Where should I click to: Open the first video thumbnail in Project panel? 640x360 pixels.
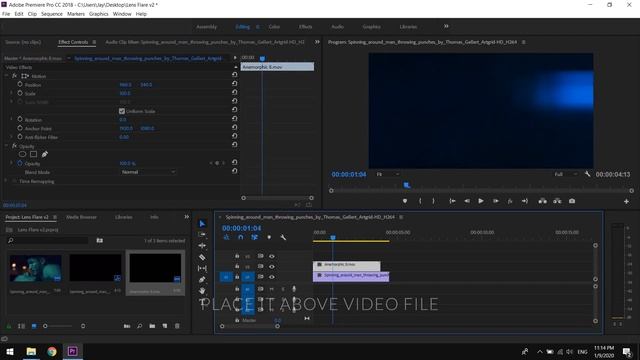[36, 268]
